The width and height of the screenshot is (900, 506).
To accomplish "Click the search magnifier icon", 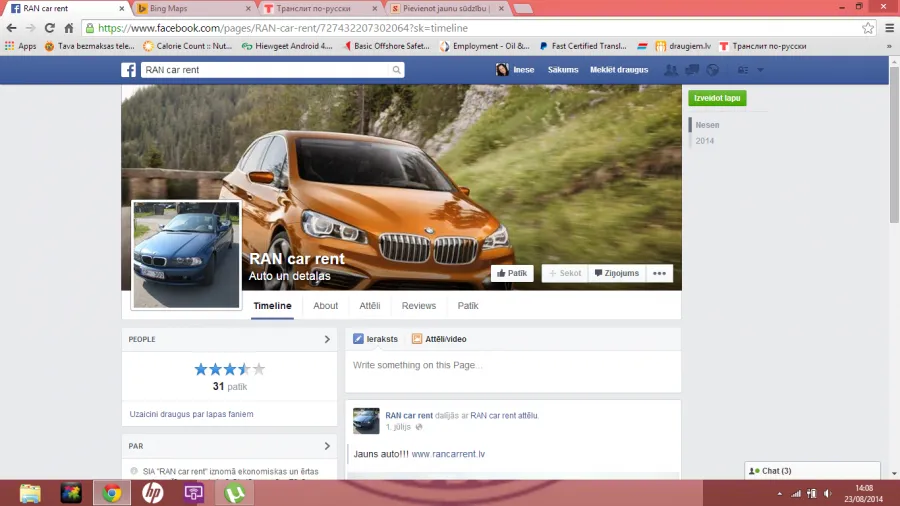I will click(396, 70).
